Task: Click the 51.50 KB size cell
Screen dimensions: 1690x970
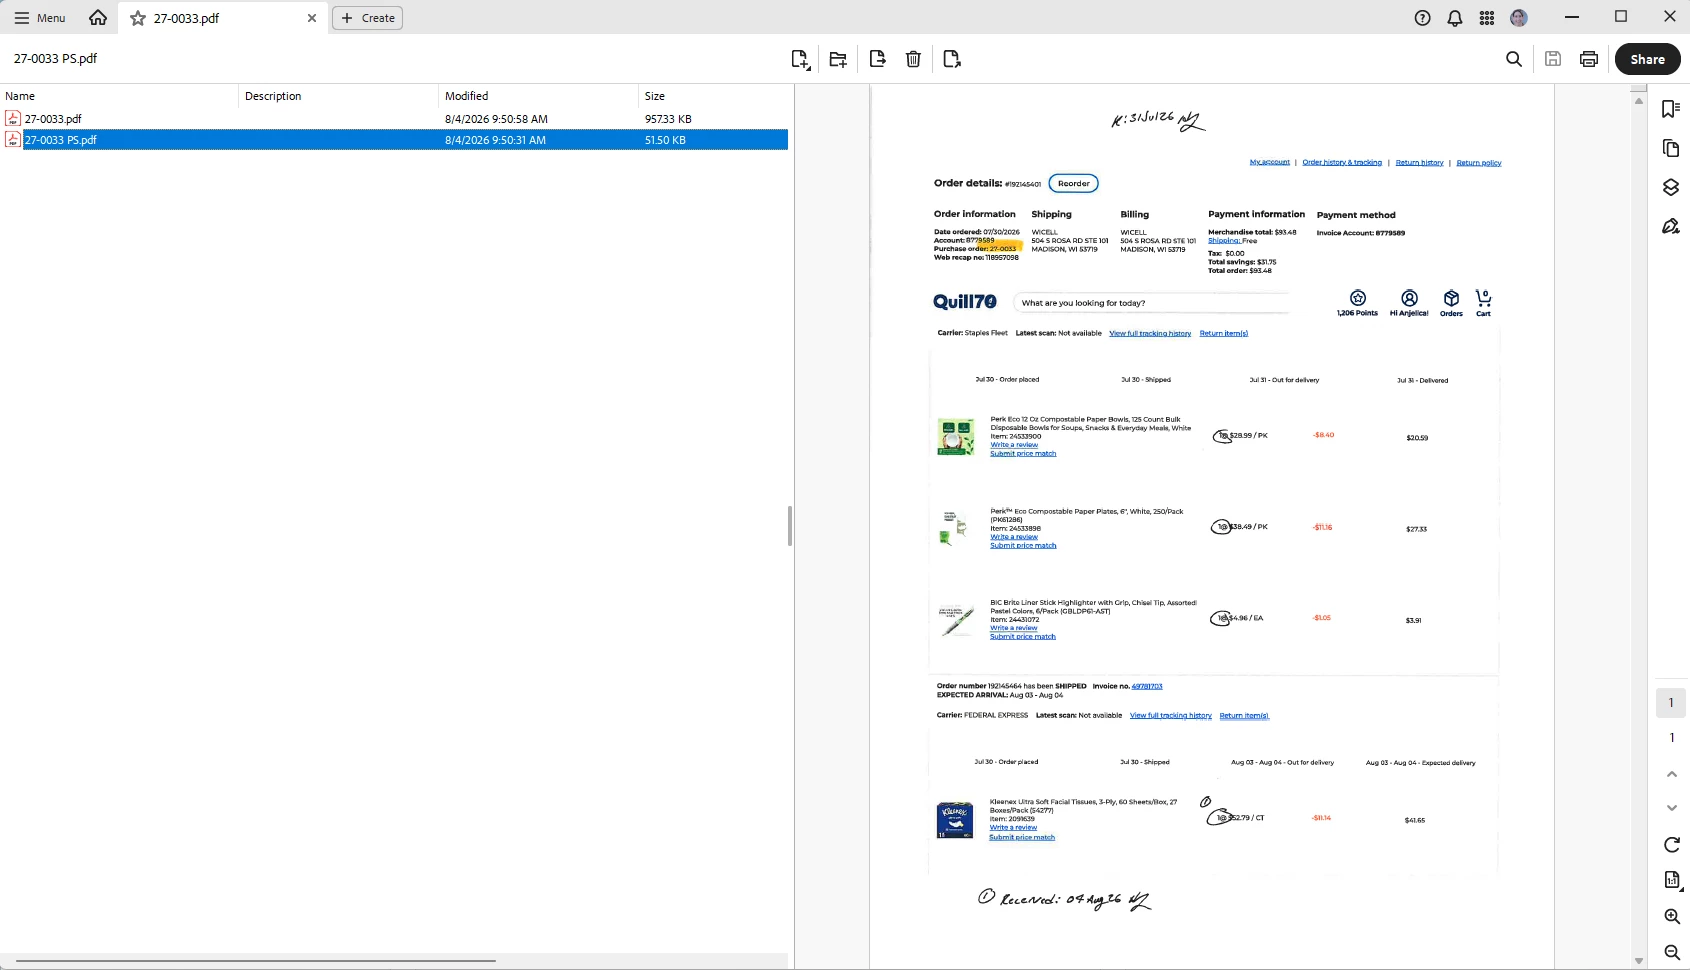Action: tap(665, 140)
